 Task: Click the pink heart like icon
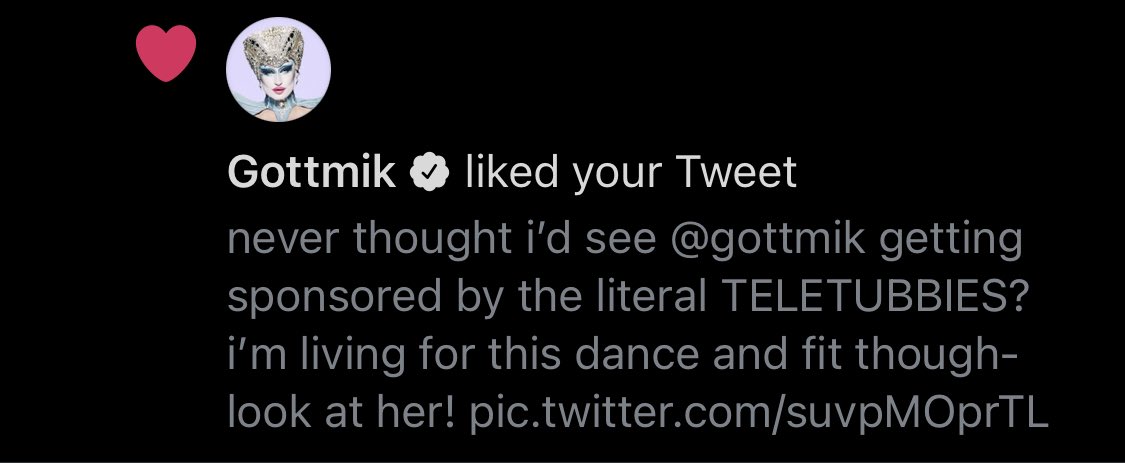166,53
